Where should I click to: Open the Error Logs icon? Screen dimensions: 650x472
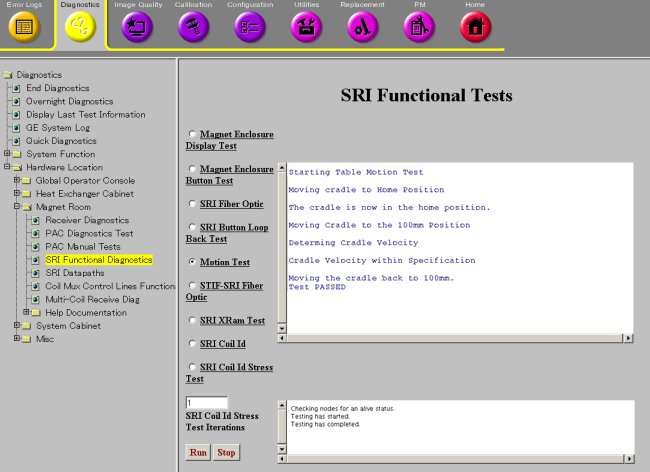point(24,28)
